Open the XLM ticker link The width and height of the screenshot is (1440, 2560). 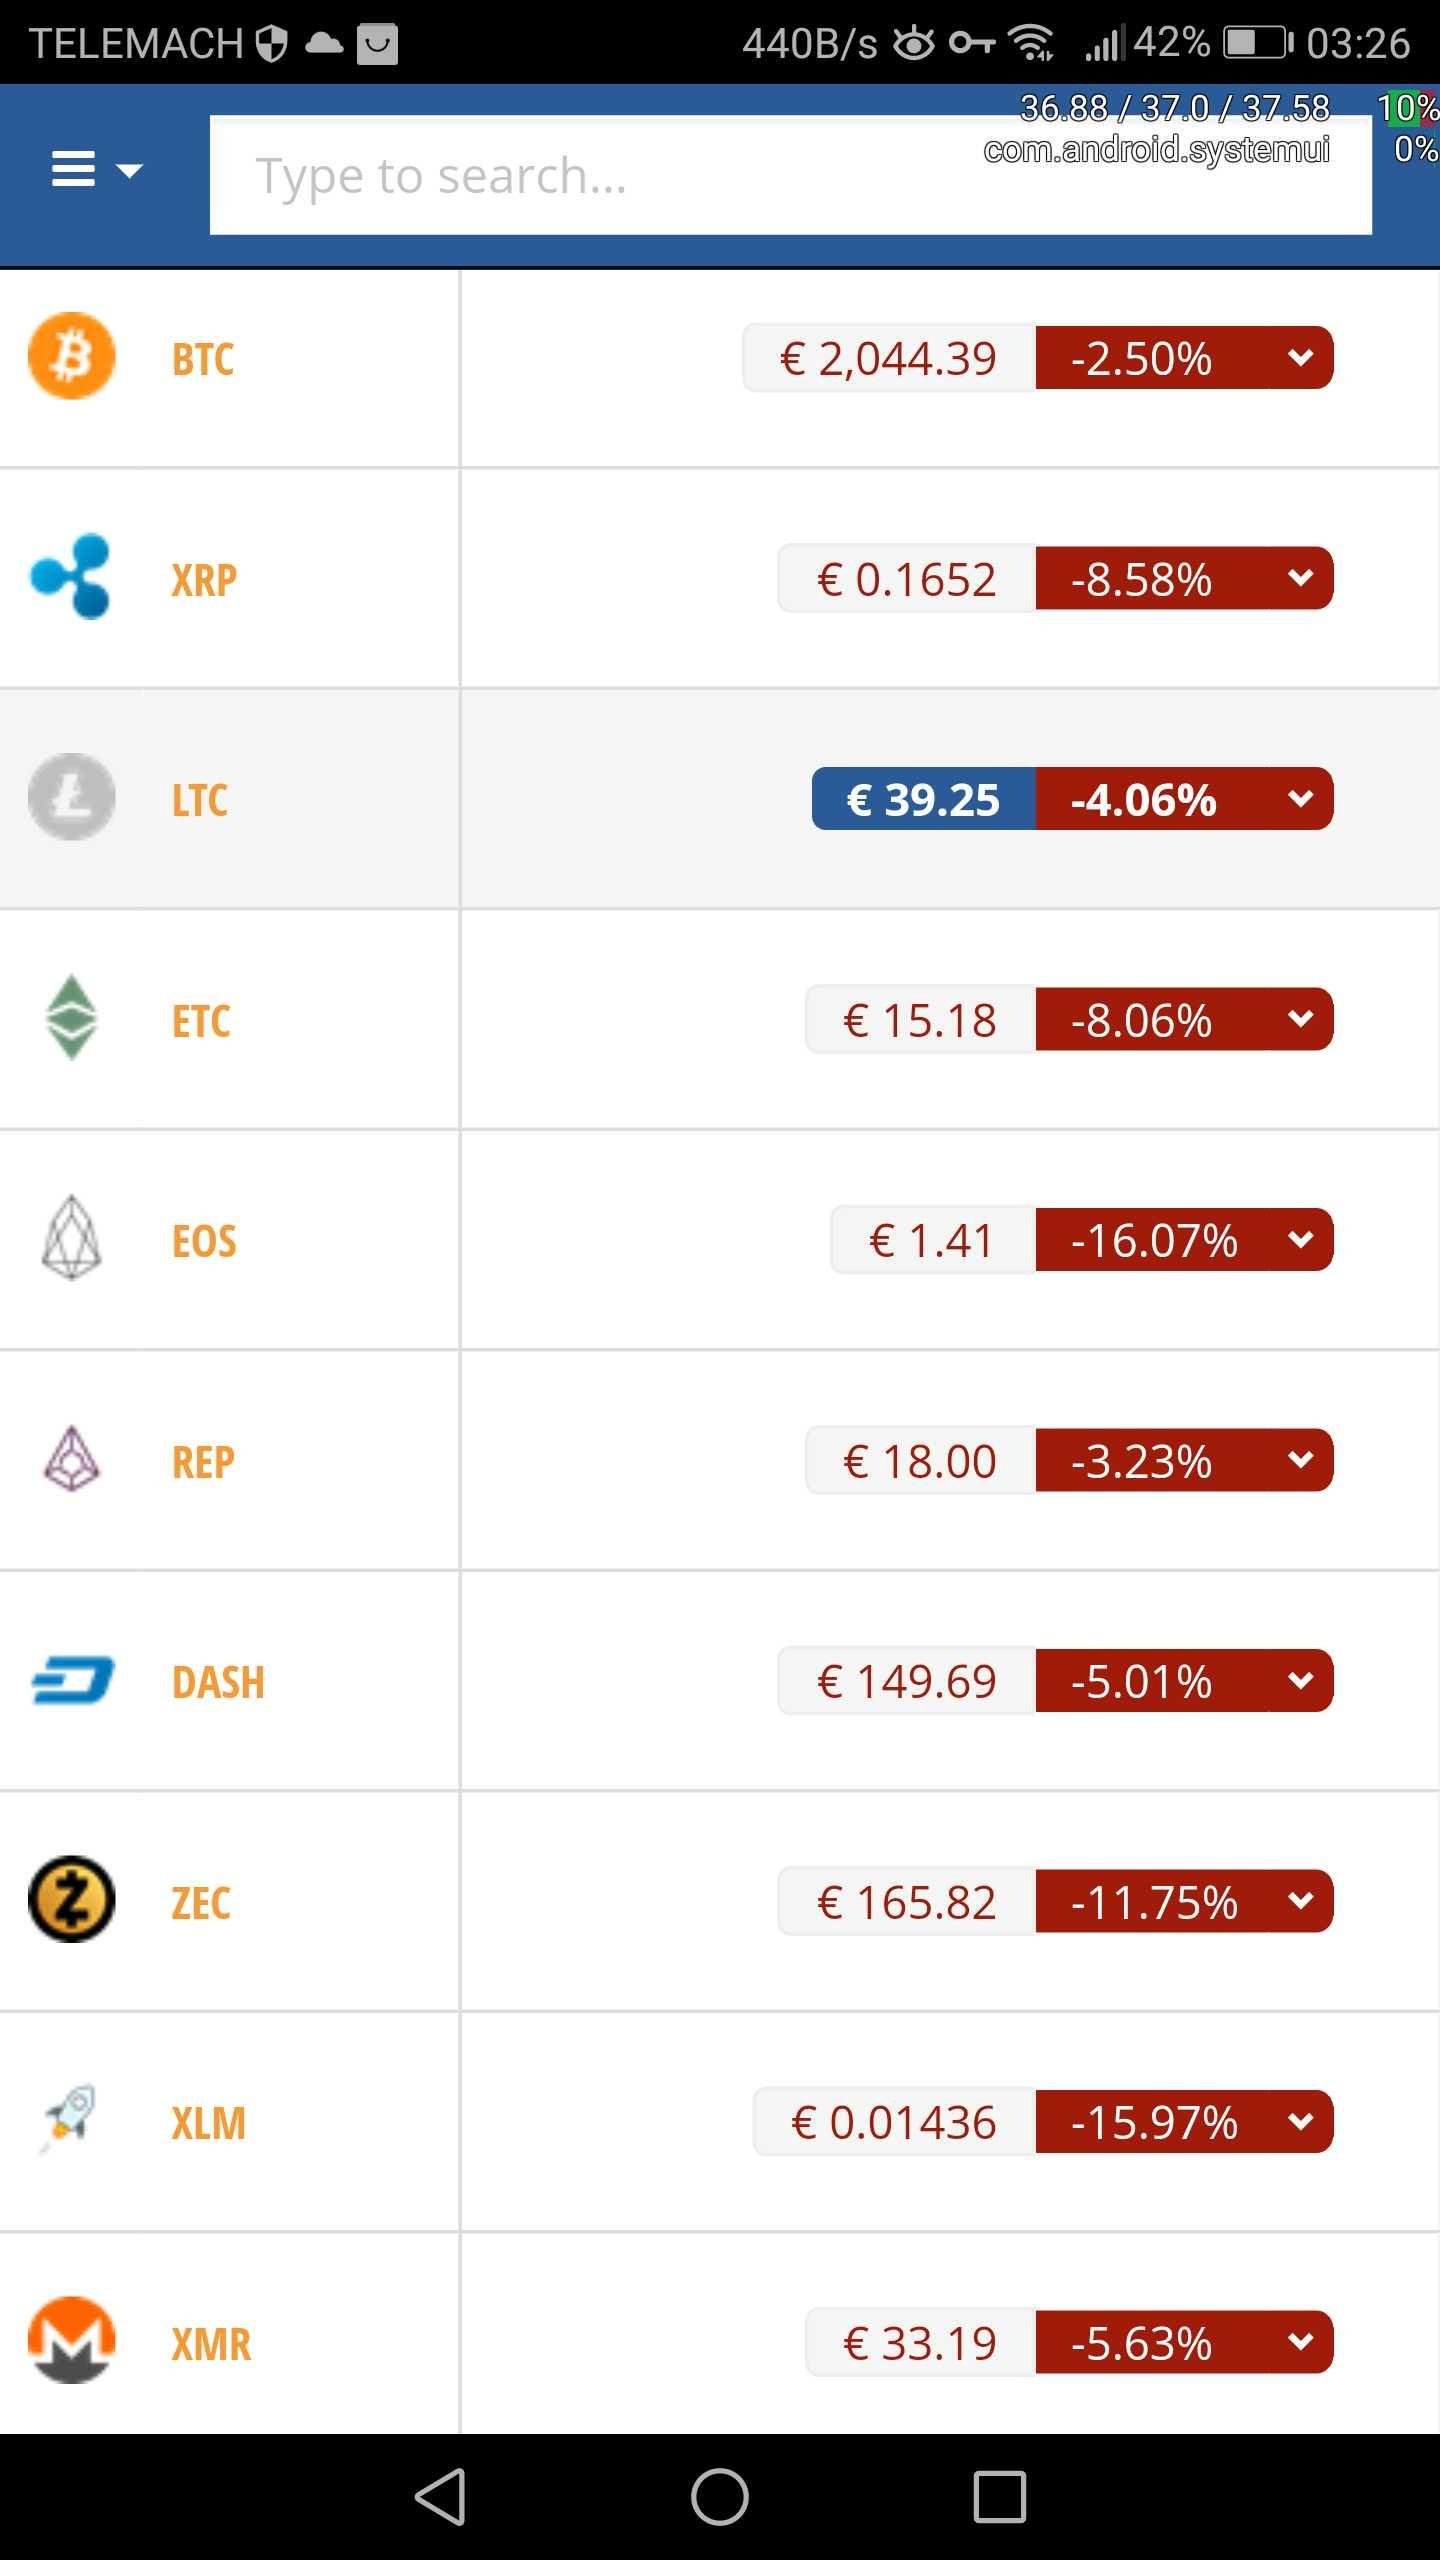208,2123
